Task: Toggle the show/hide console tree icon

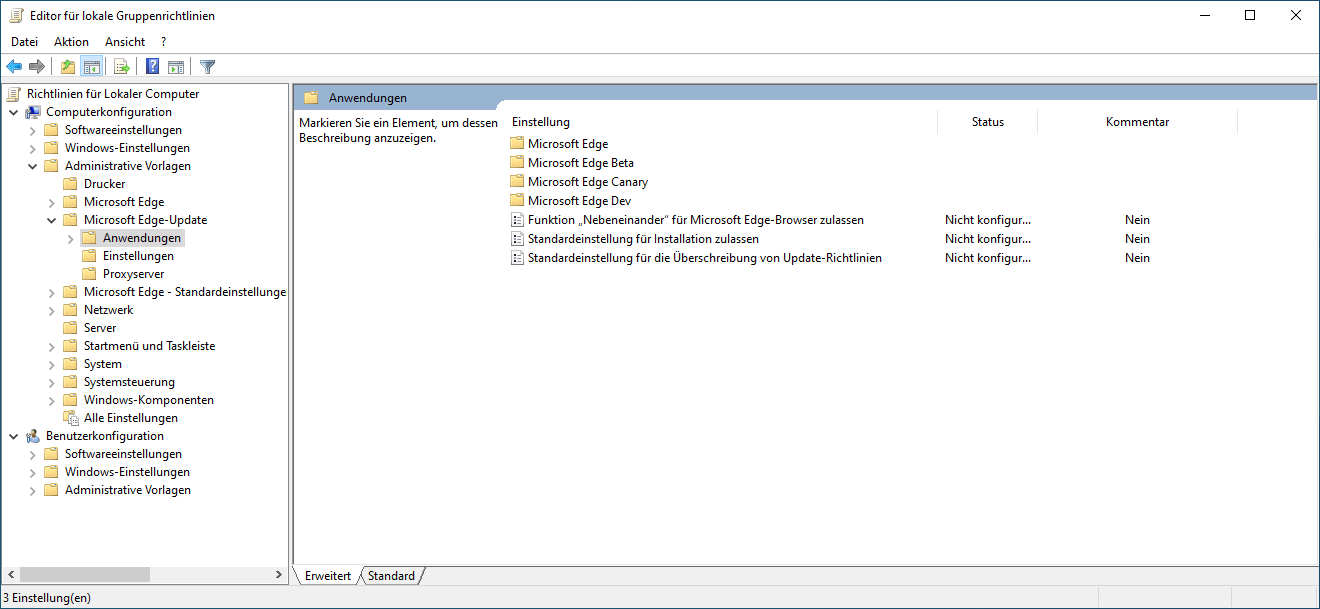Action: (91, 67)
